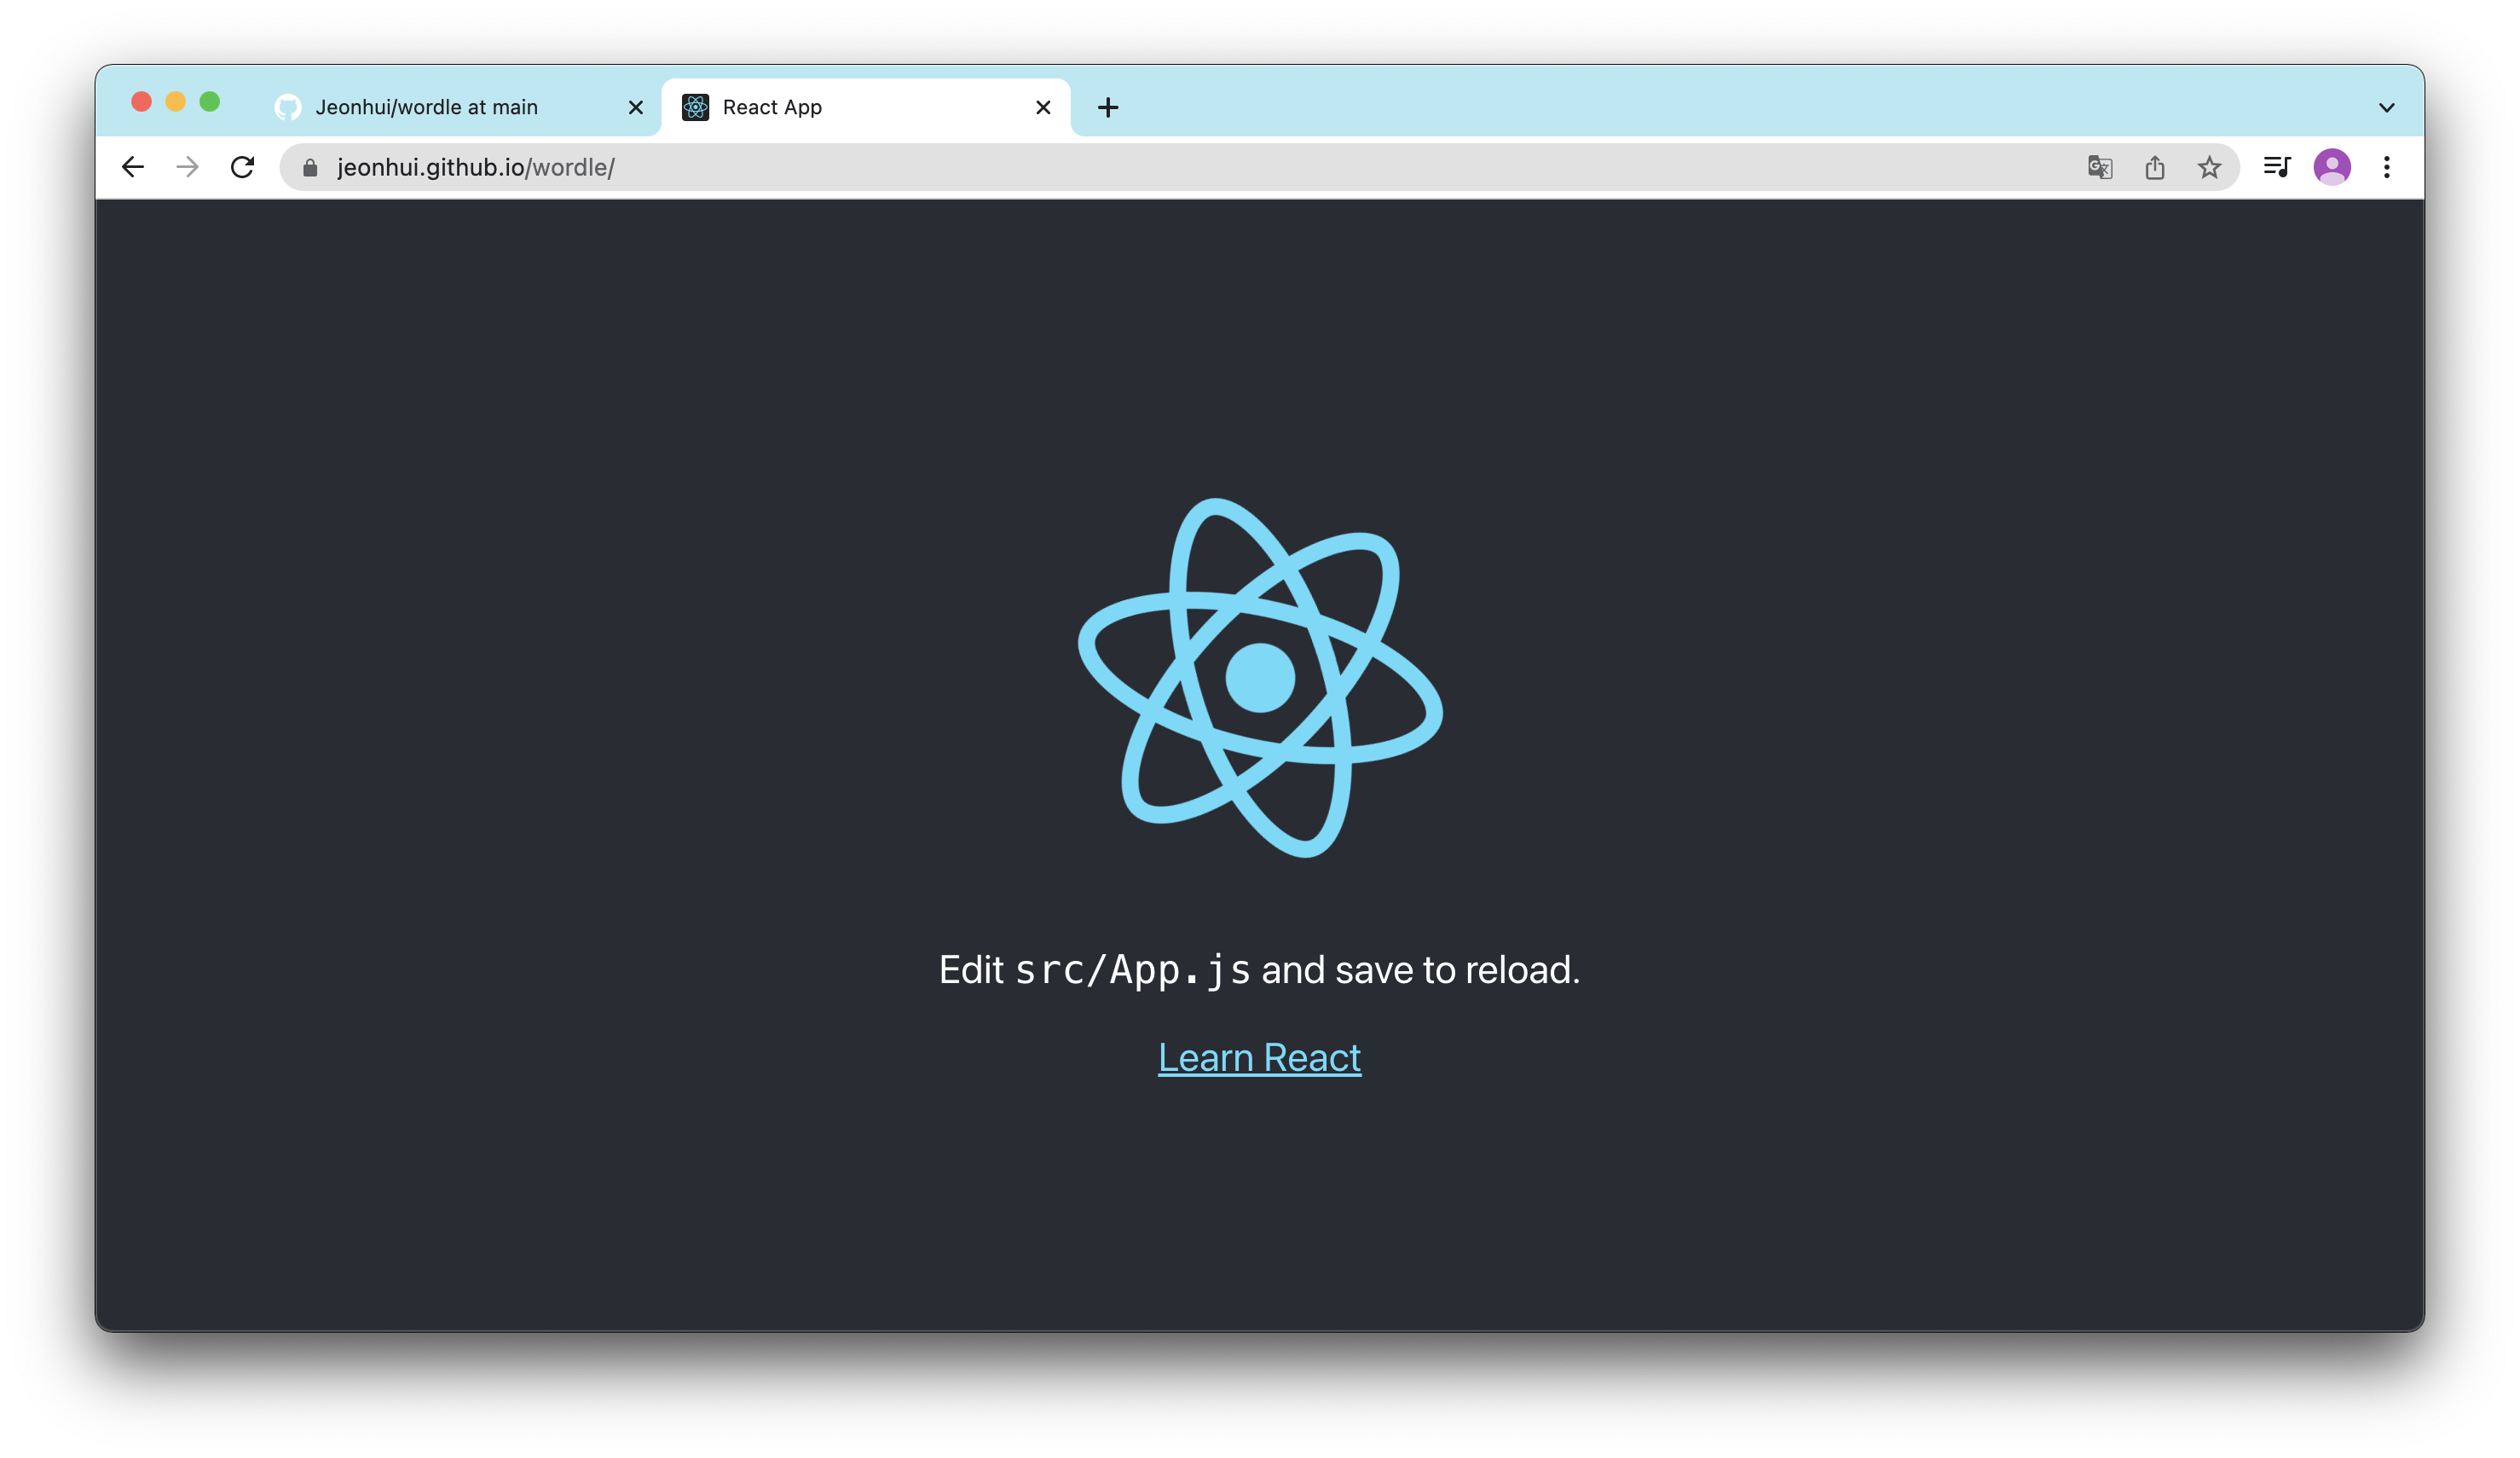Close the Jeonhui/wordle at main tab
This screenshot has width=2520, height=1458.
[x=636, y=107]
